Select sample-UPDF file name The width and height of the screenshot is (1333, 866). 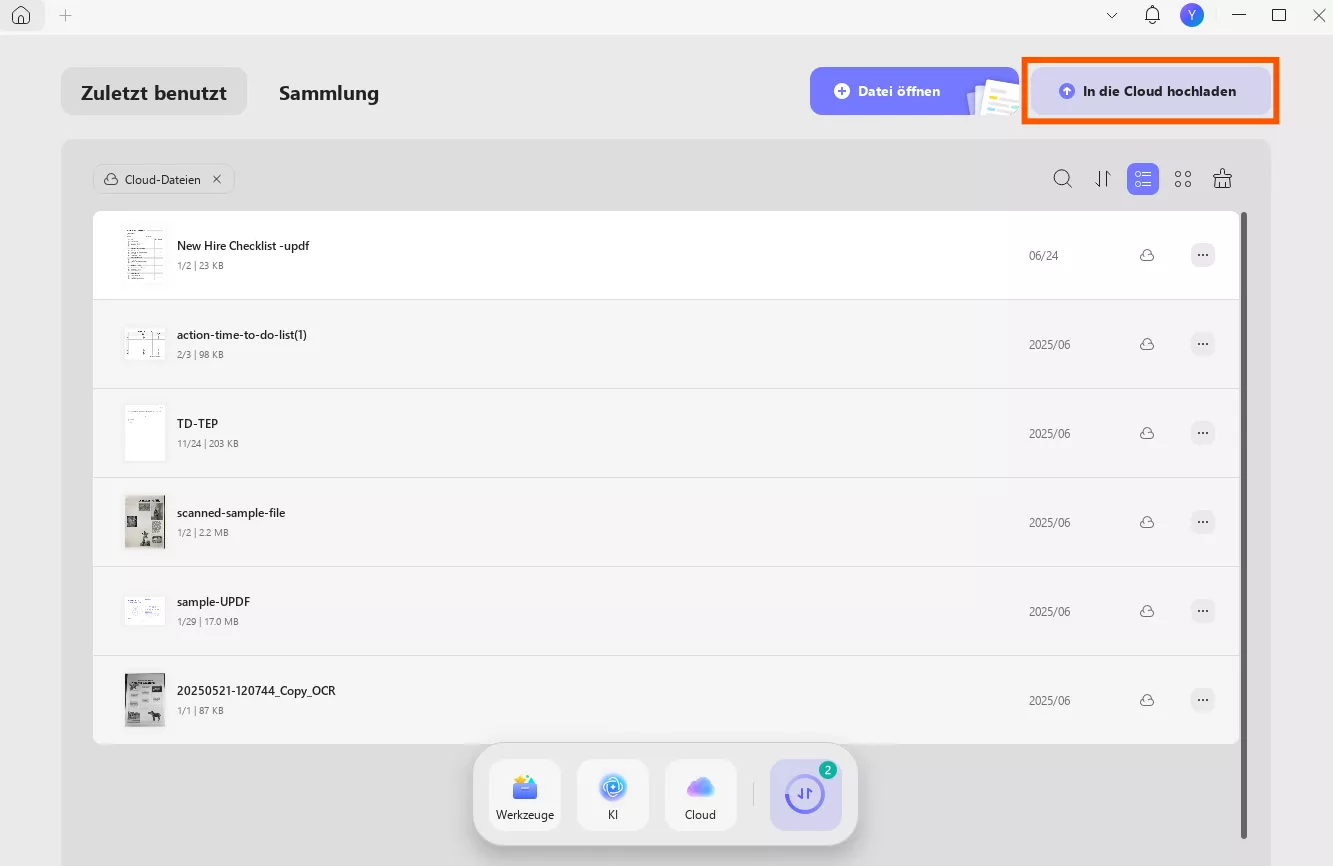tap(213, 602)
